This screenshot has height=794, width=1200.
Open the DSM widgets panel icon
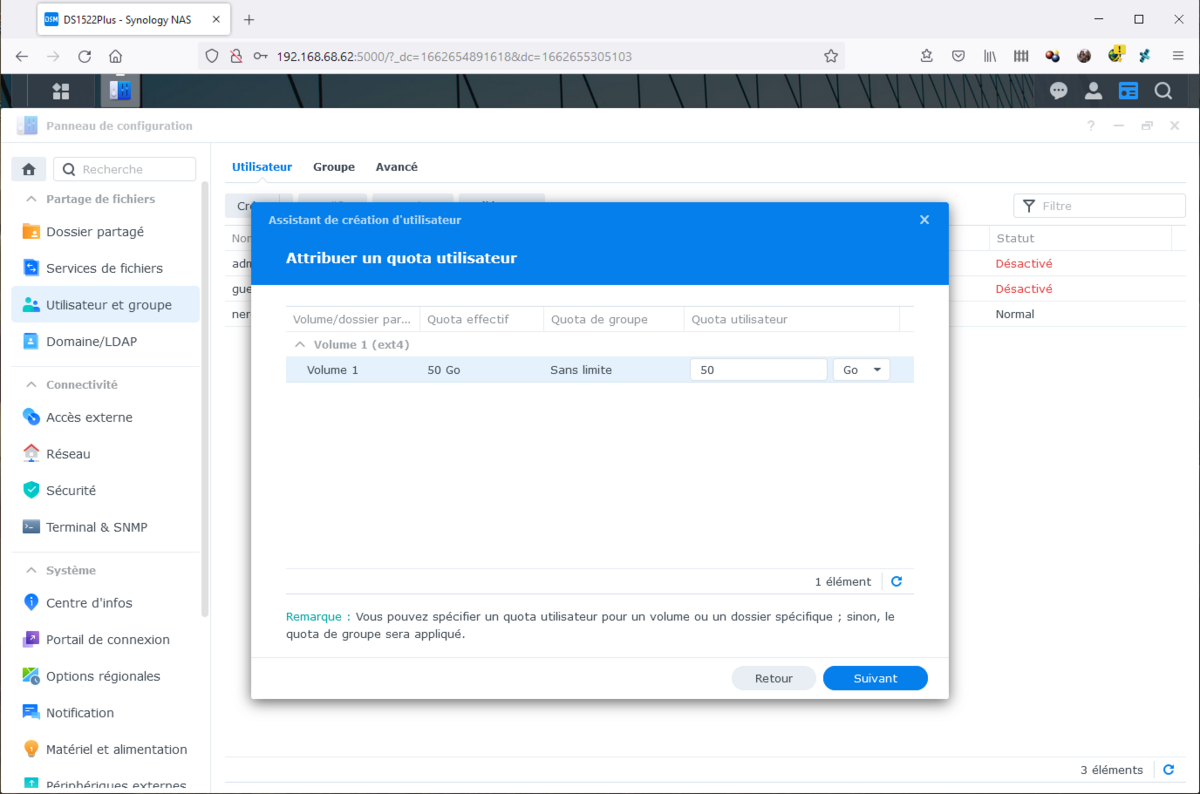1128,91
